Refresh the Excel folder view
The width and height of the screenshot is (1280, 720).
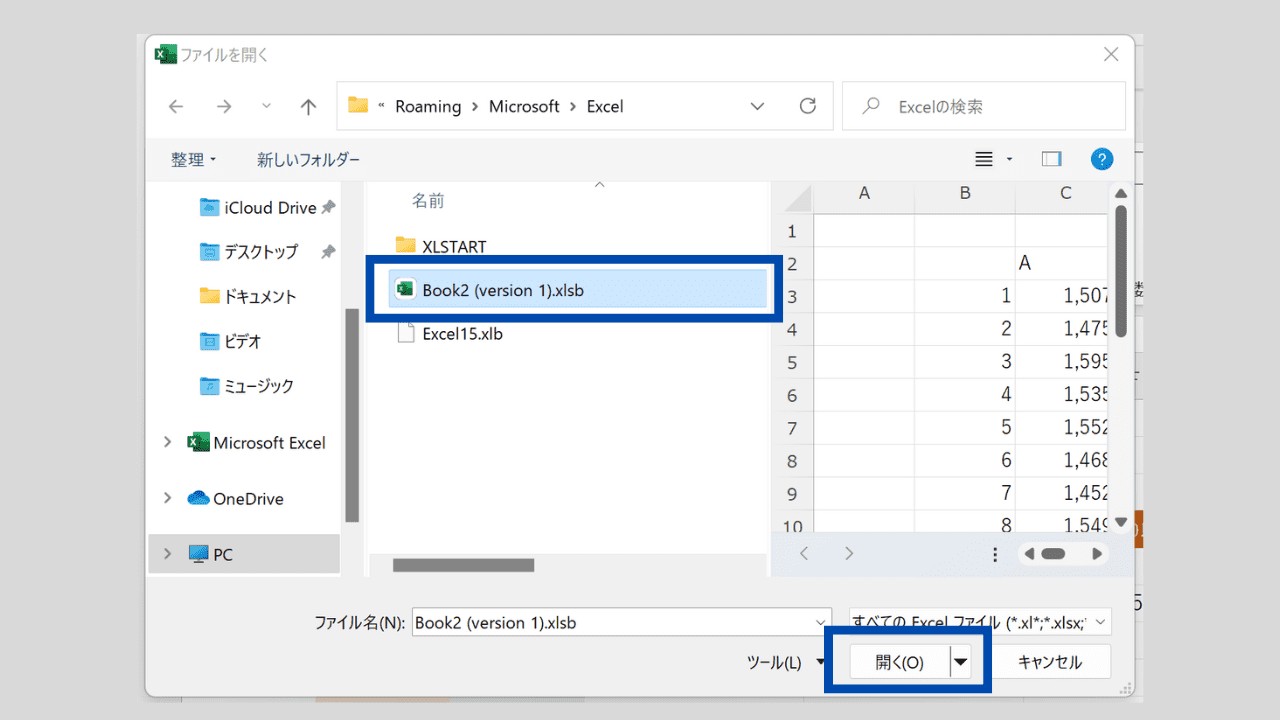(808, 106)
